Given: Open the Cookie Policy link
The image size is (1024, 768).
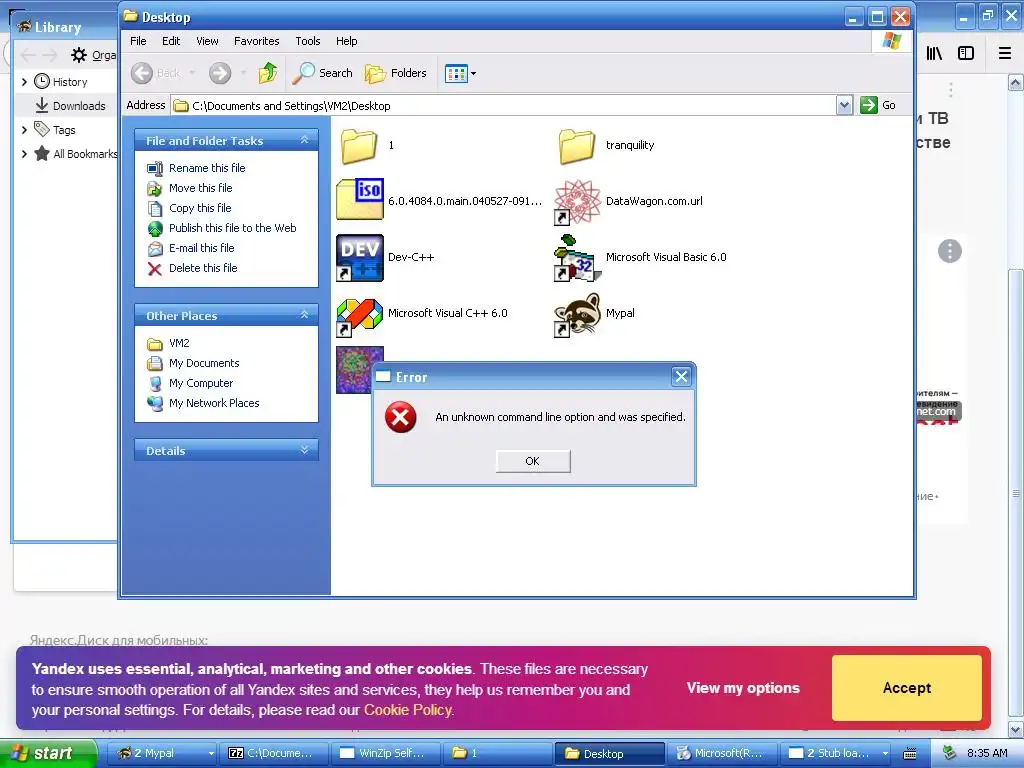Looking at the screenshot, I should [408, 710].
